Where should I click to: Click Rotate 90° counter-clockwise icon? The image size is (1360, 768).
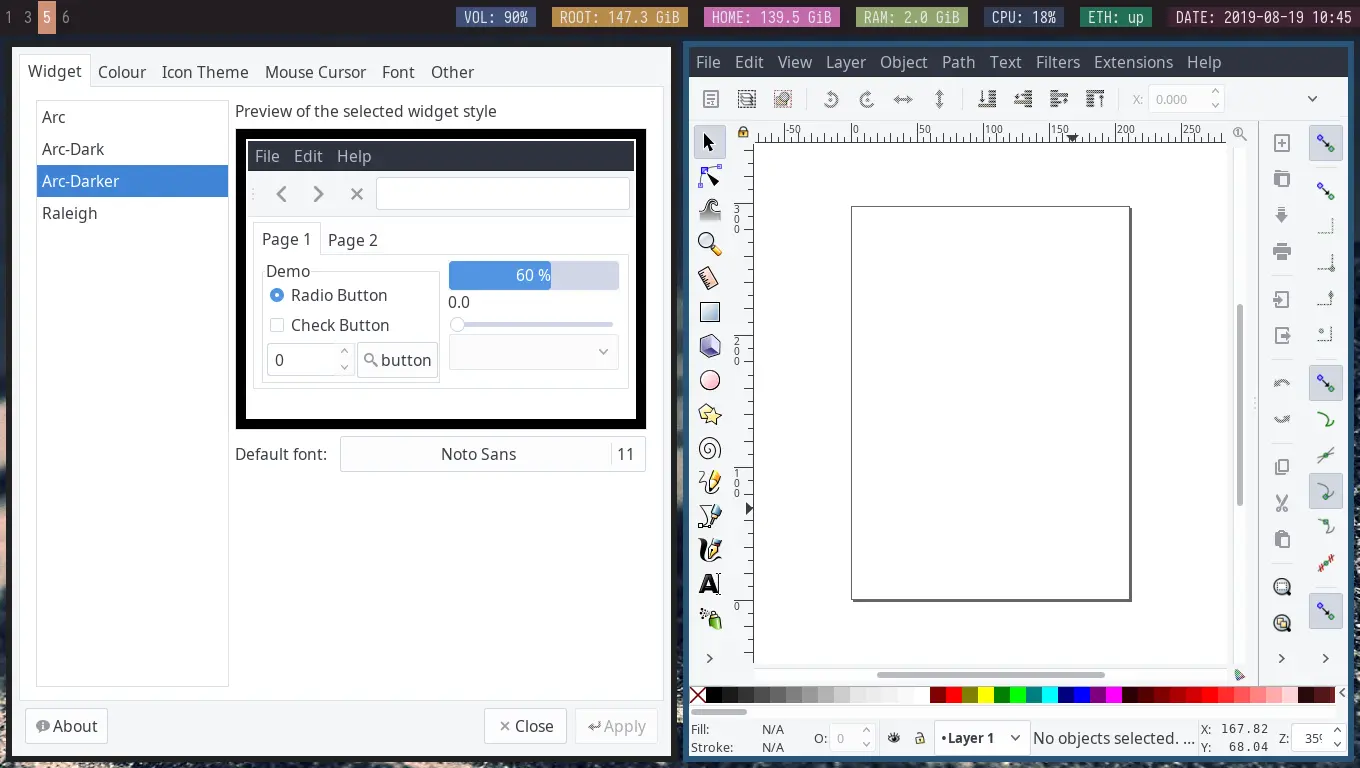(830, 99)
